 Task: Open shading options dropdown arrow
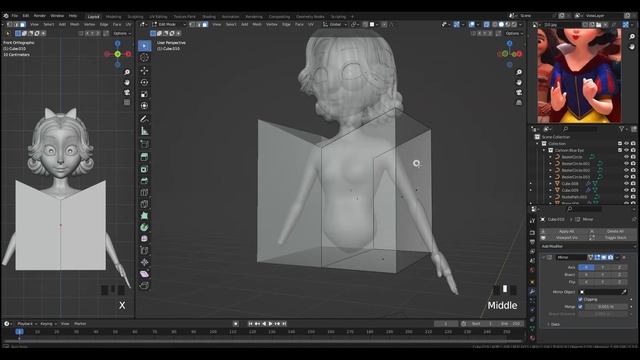point(521,24)
